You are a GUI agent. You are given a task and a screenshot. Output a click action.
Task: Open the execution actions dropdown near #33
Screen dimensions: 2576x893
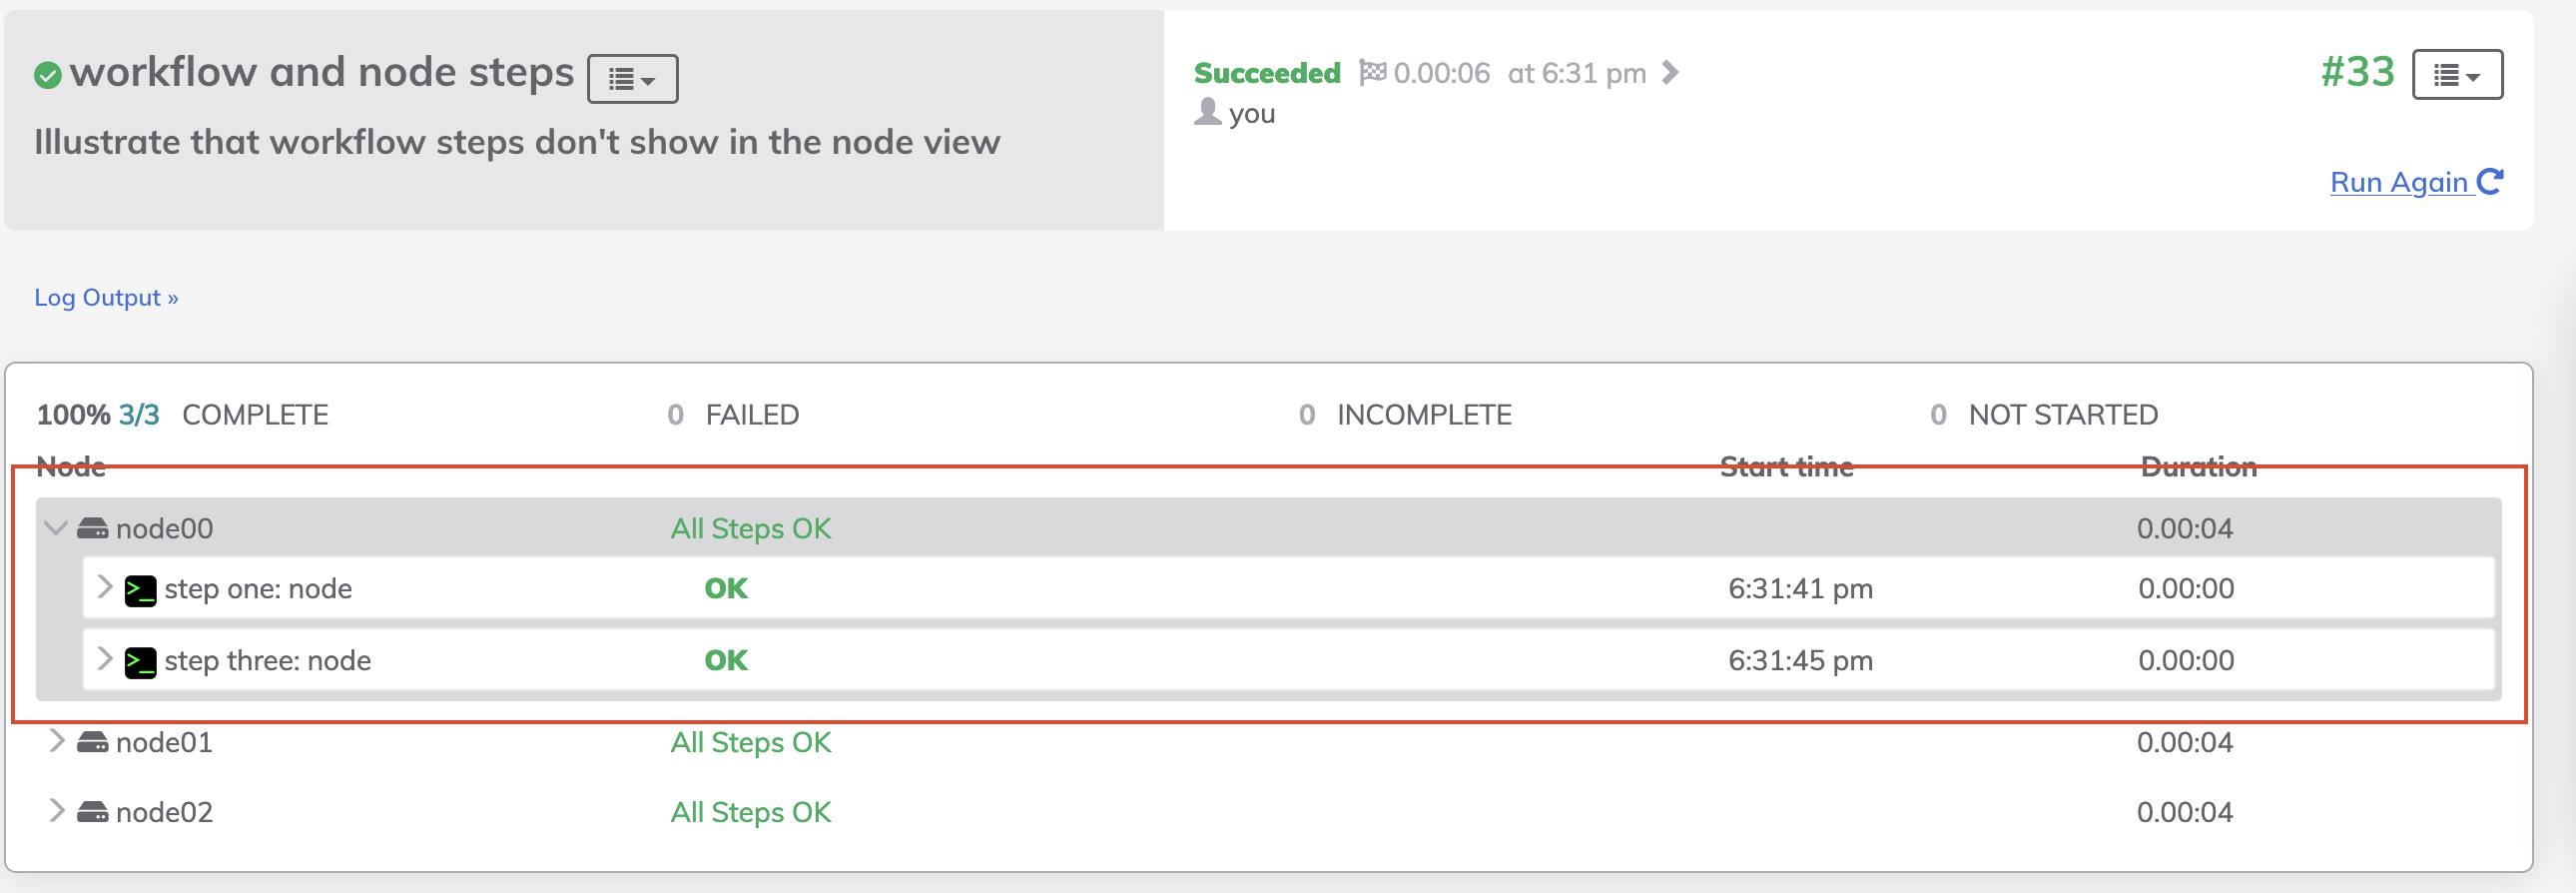2458,73
